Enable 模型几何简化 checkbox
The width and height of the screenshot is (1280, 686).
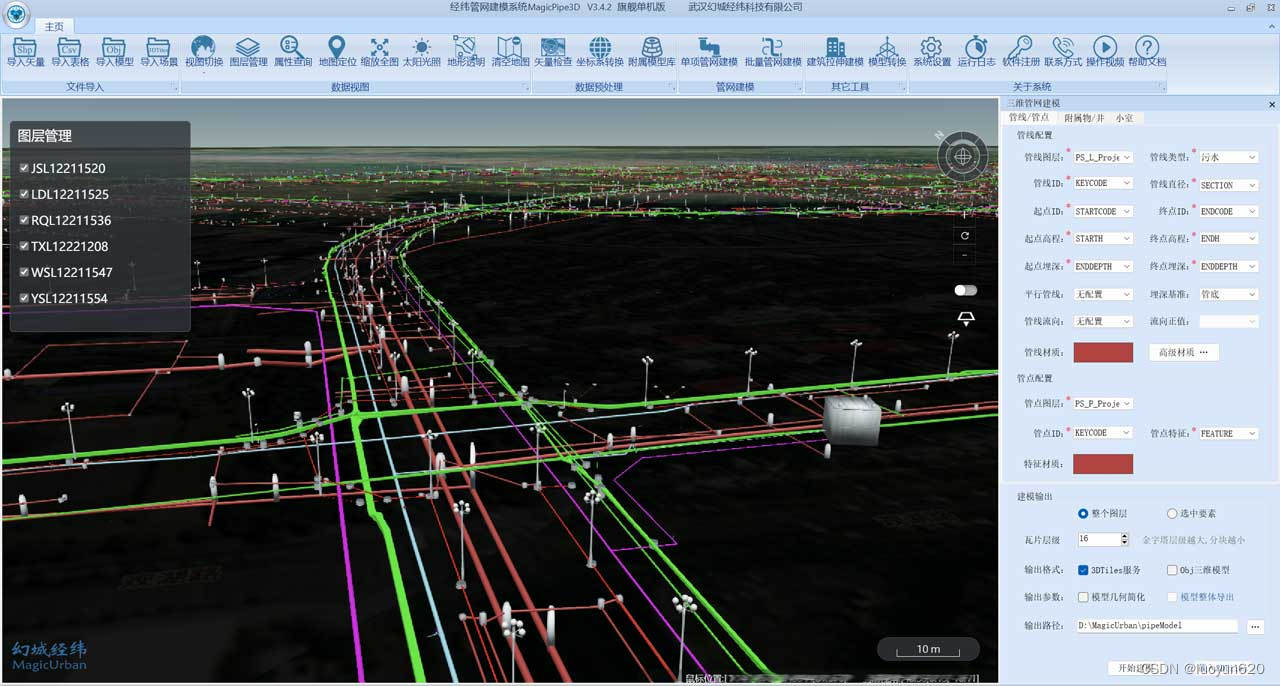click(1083, 597)
